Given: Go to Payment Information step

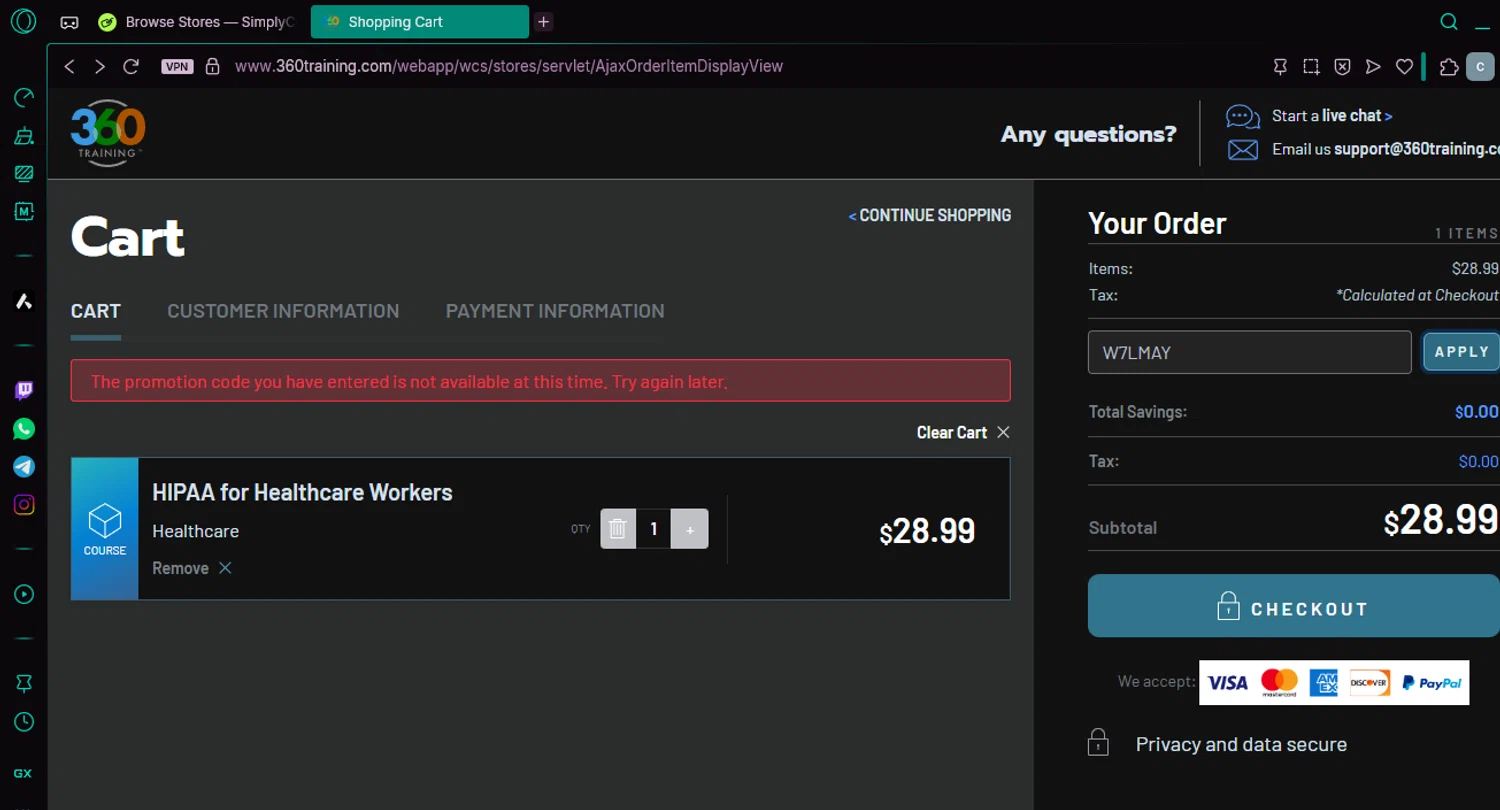Looking at the screenshot, I should (x=555, y=311).
